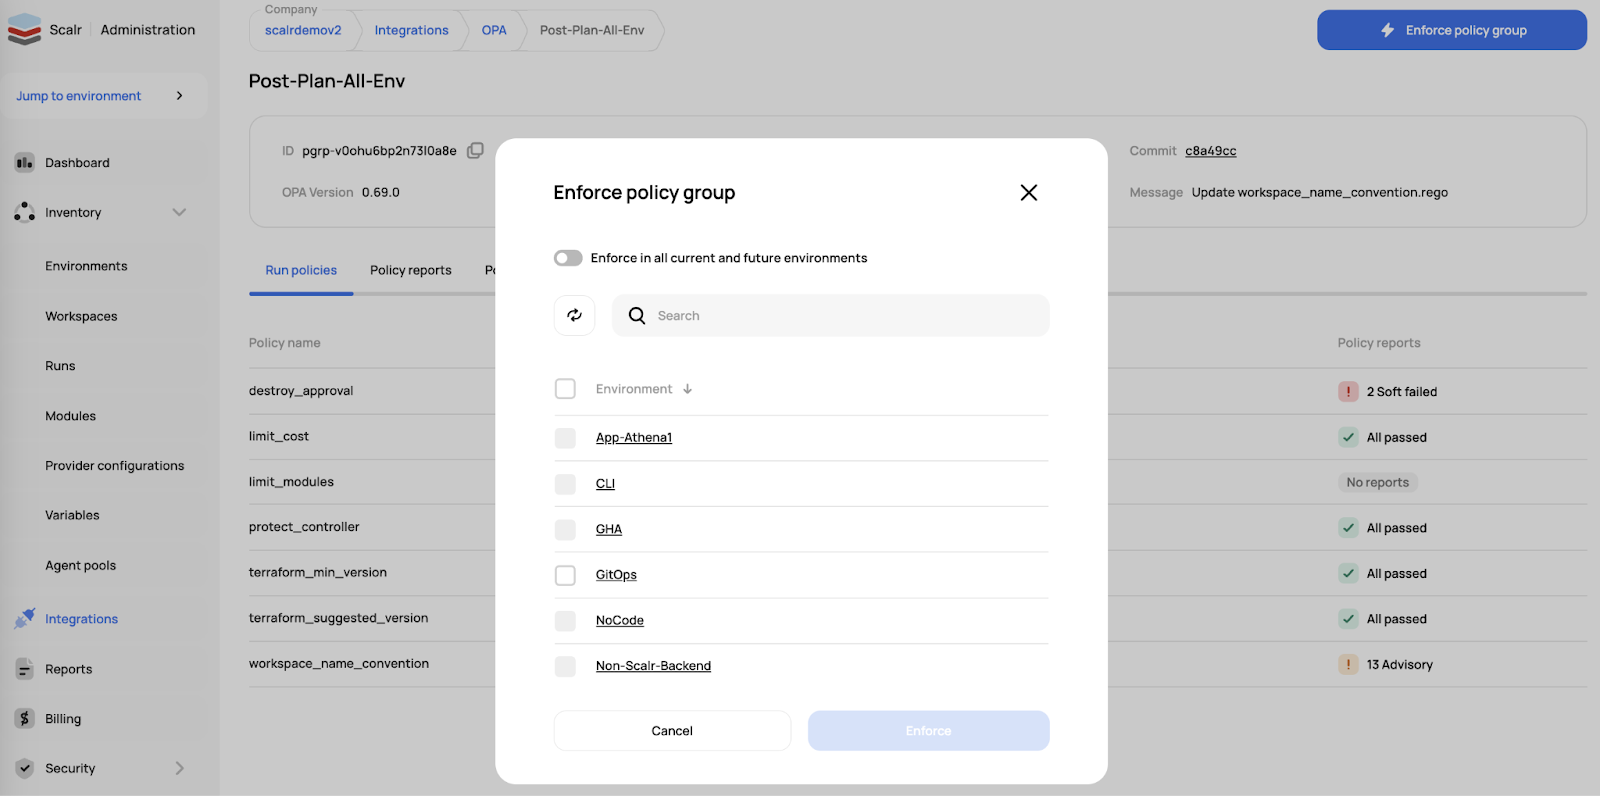This screenshot has height=796, width=1600.
Task: Switch to the Policy reports tab
Action: click(x=410, y=270)
